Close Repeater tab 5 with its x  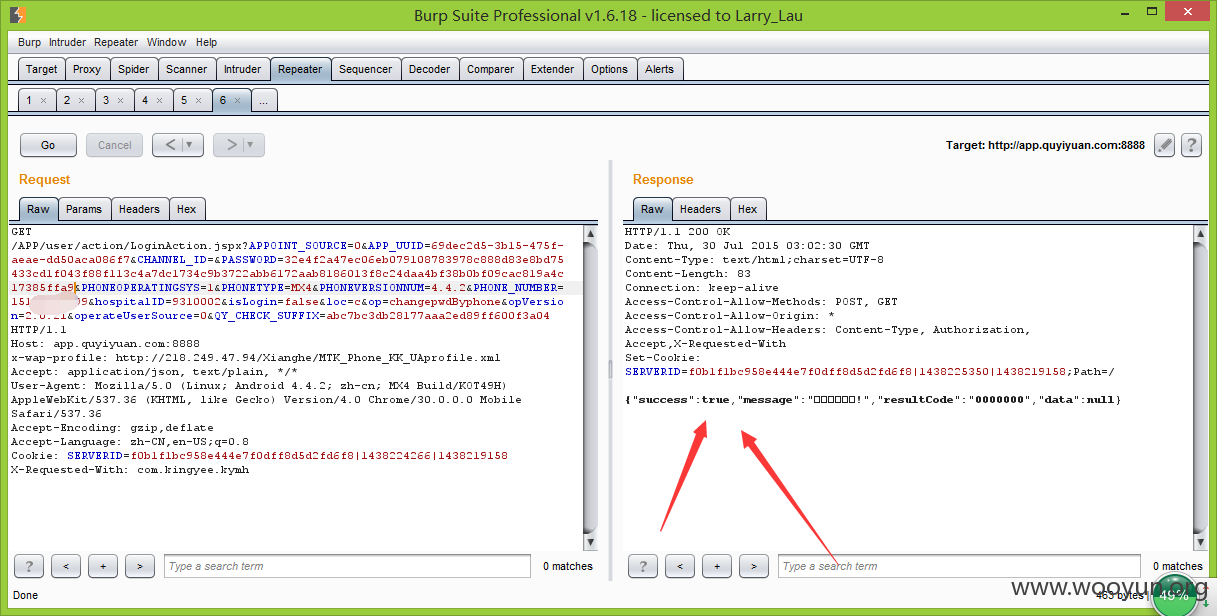197,101
